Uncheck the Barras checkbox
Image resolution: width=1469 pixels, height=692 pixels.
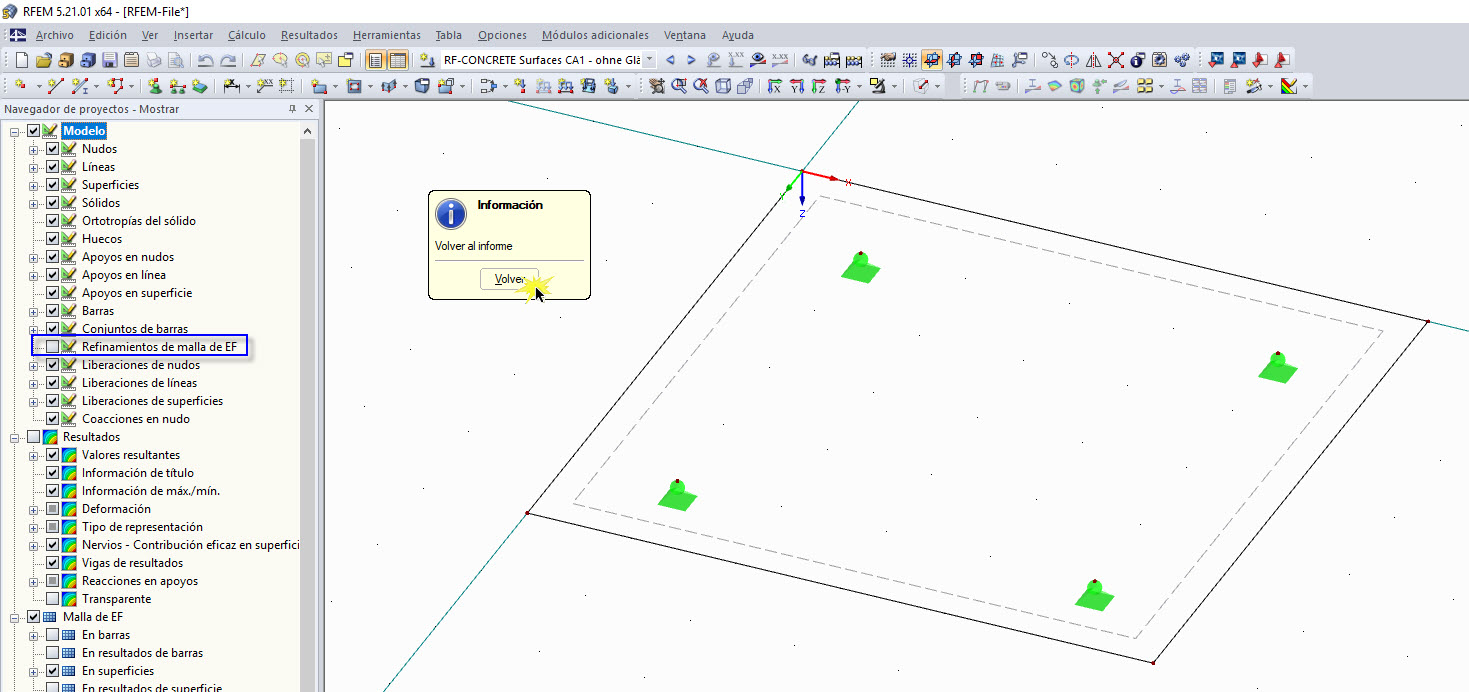[53, 311]
